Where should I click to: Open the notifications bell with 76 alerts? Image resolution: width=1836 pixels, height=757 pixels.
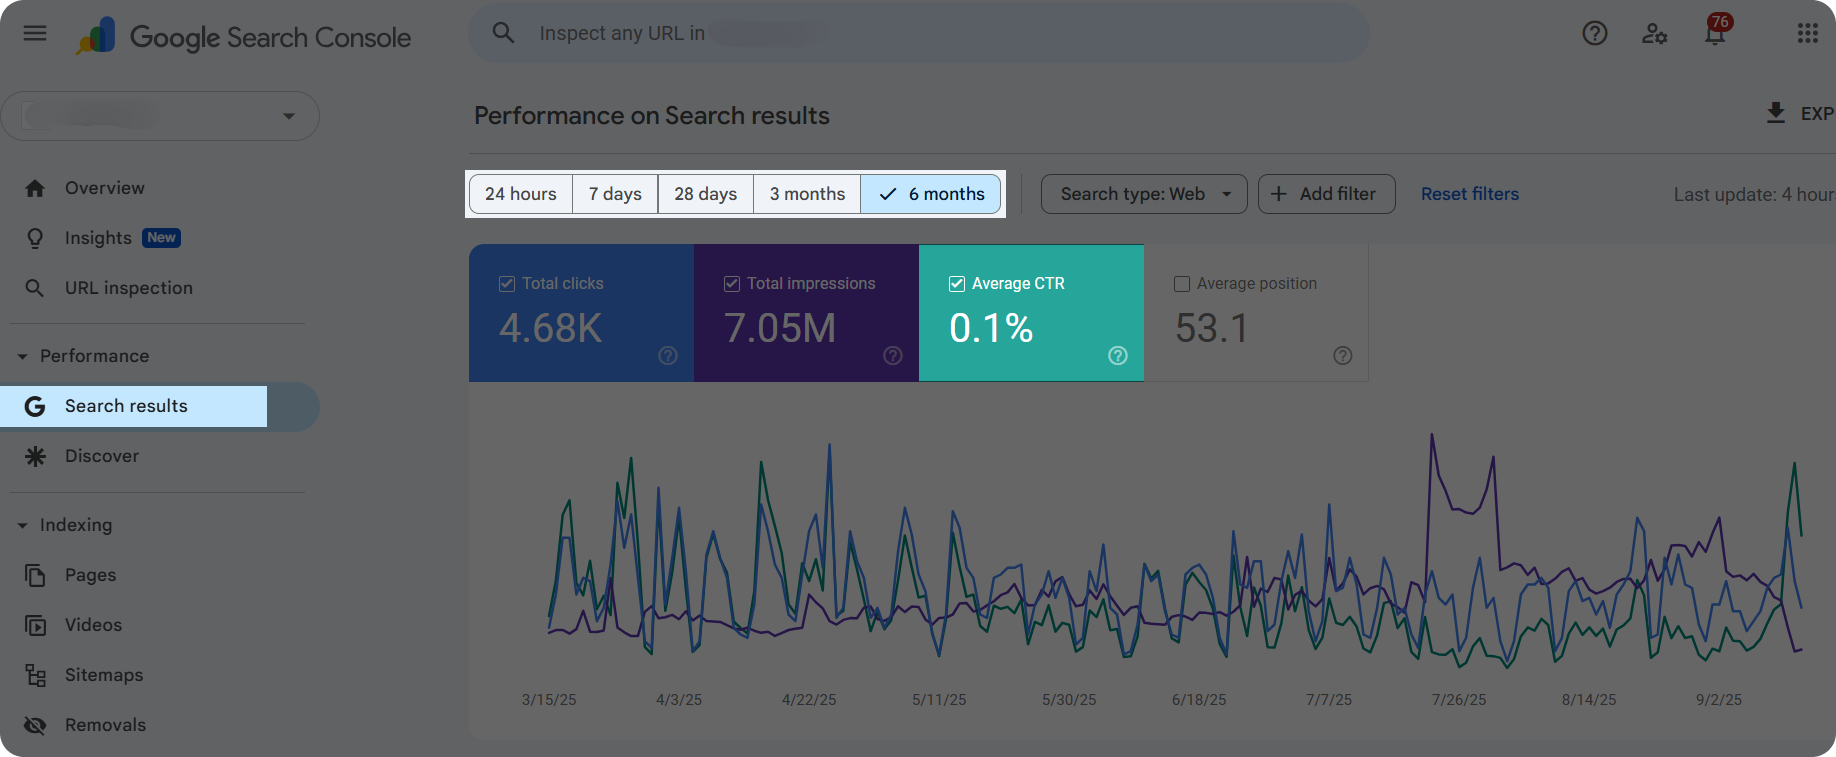tap(1715, 33)
